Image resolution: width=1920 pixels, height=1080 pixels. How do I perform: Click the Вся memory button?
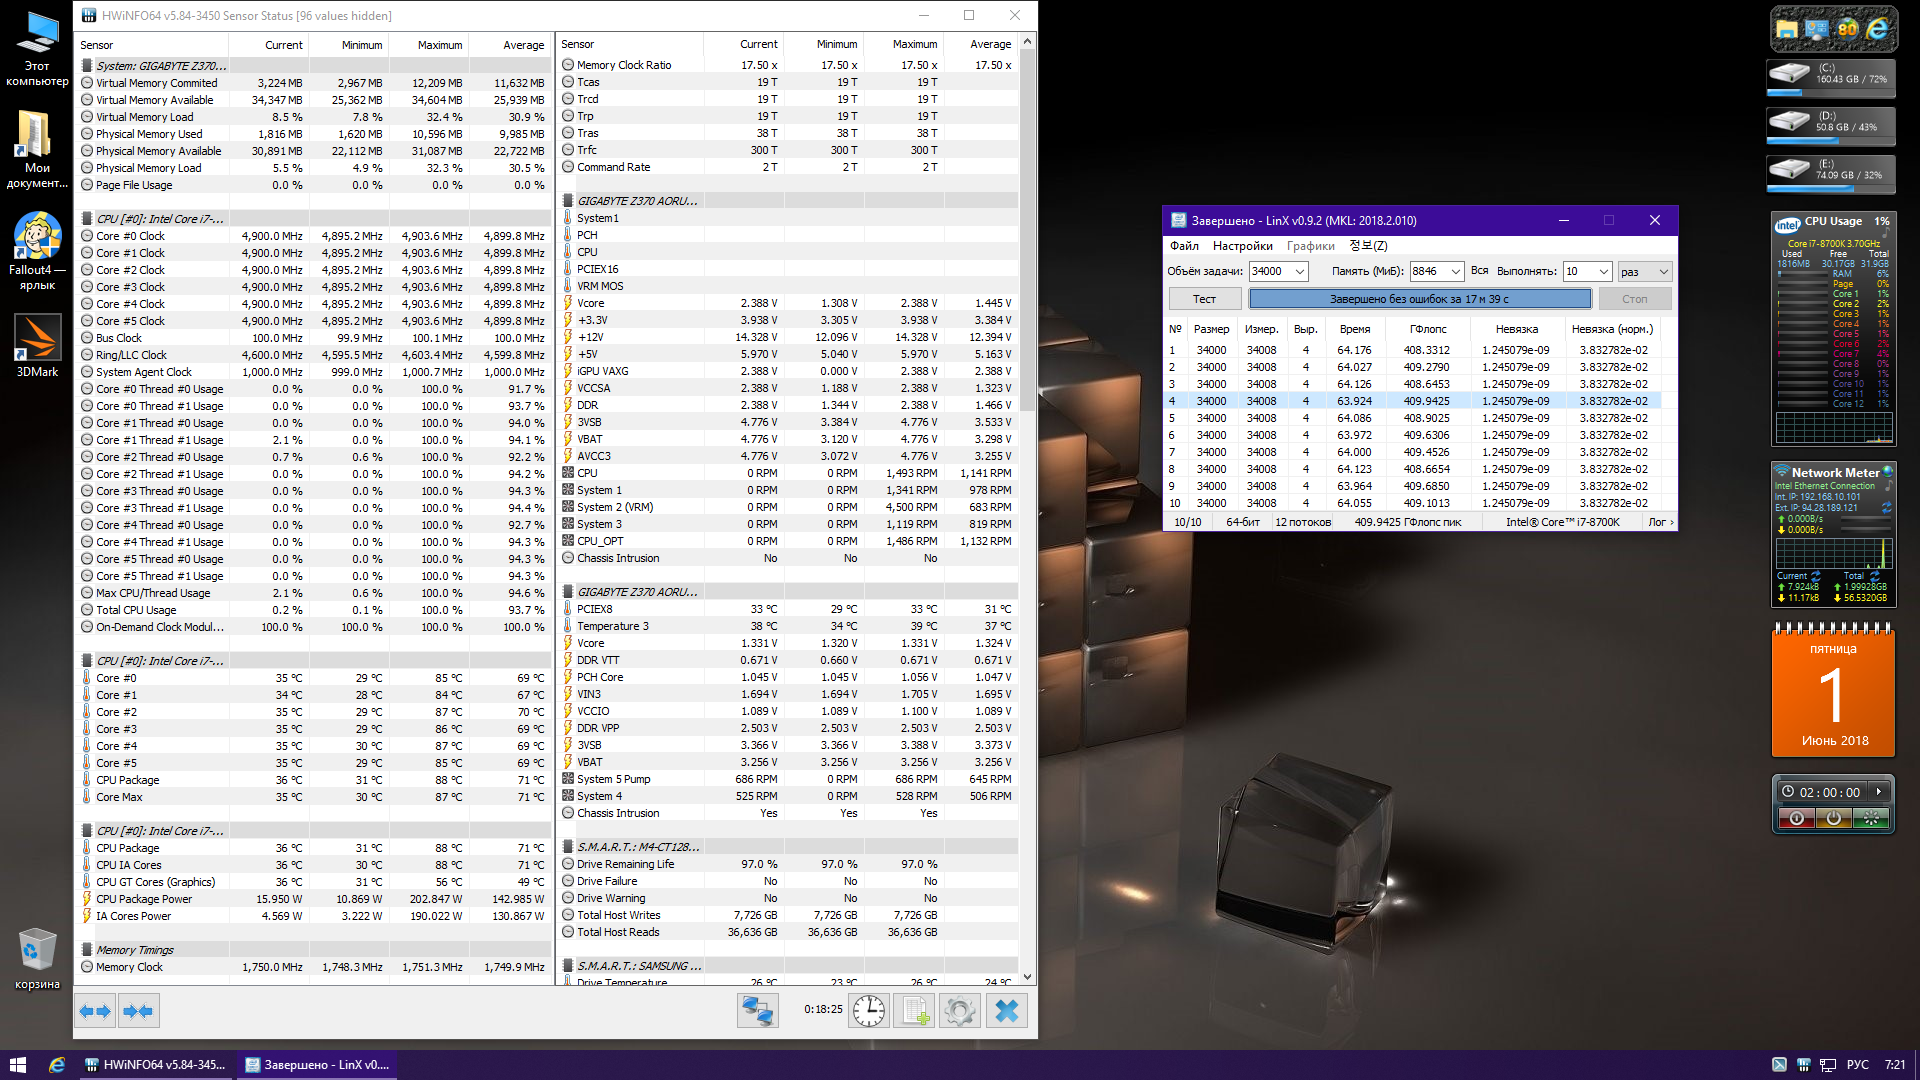1479,271
